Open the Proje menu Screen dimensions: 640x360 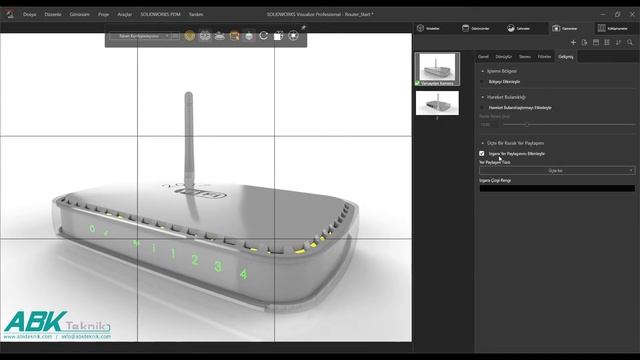[103, 14]
